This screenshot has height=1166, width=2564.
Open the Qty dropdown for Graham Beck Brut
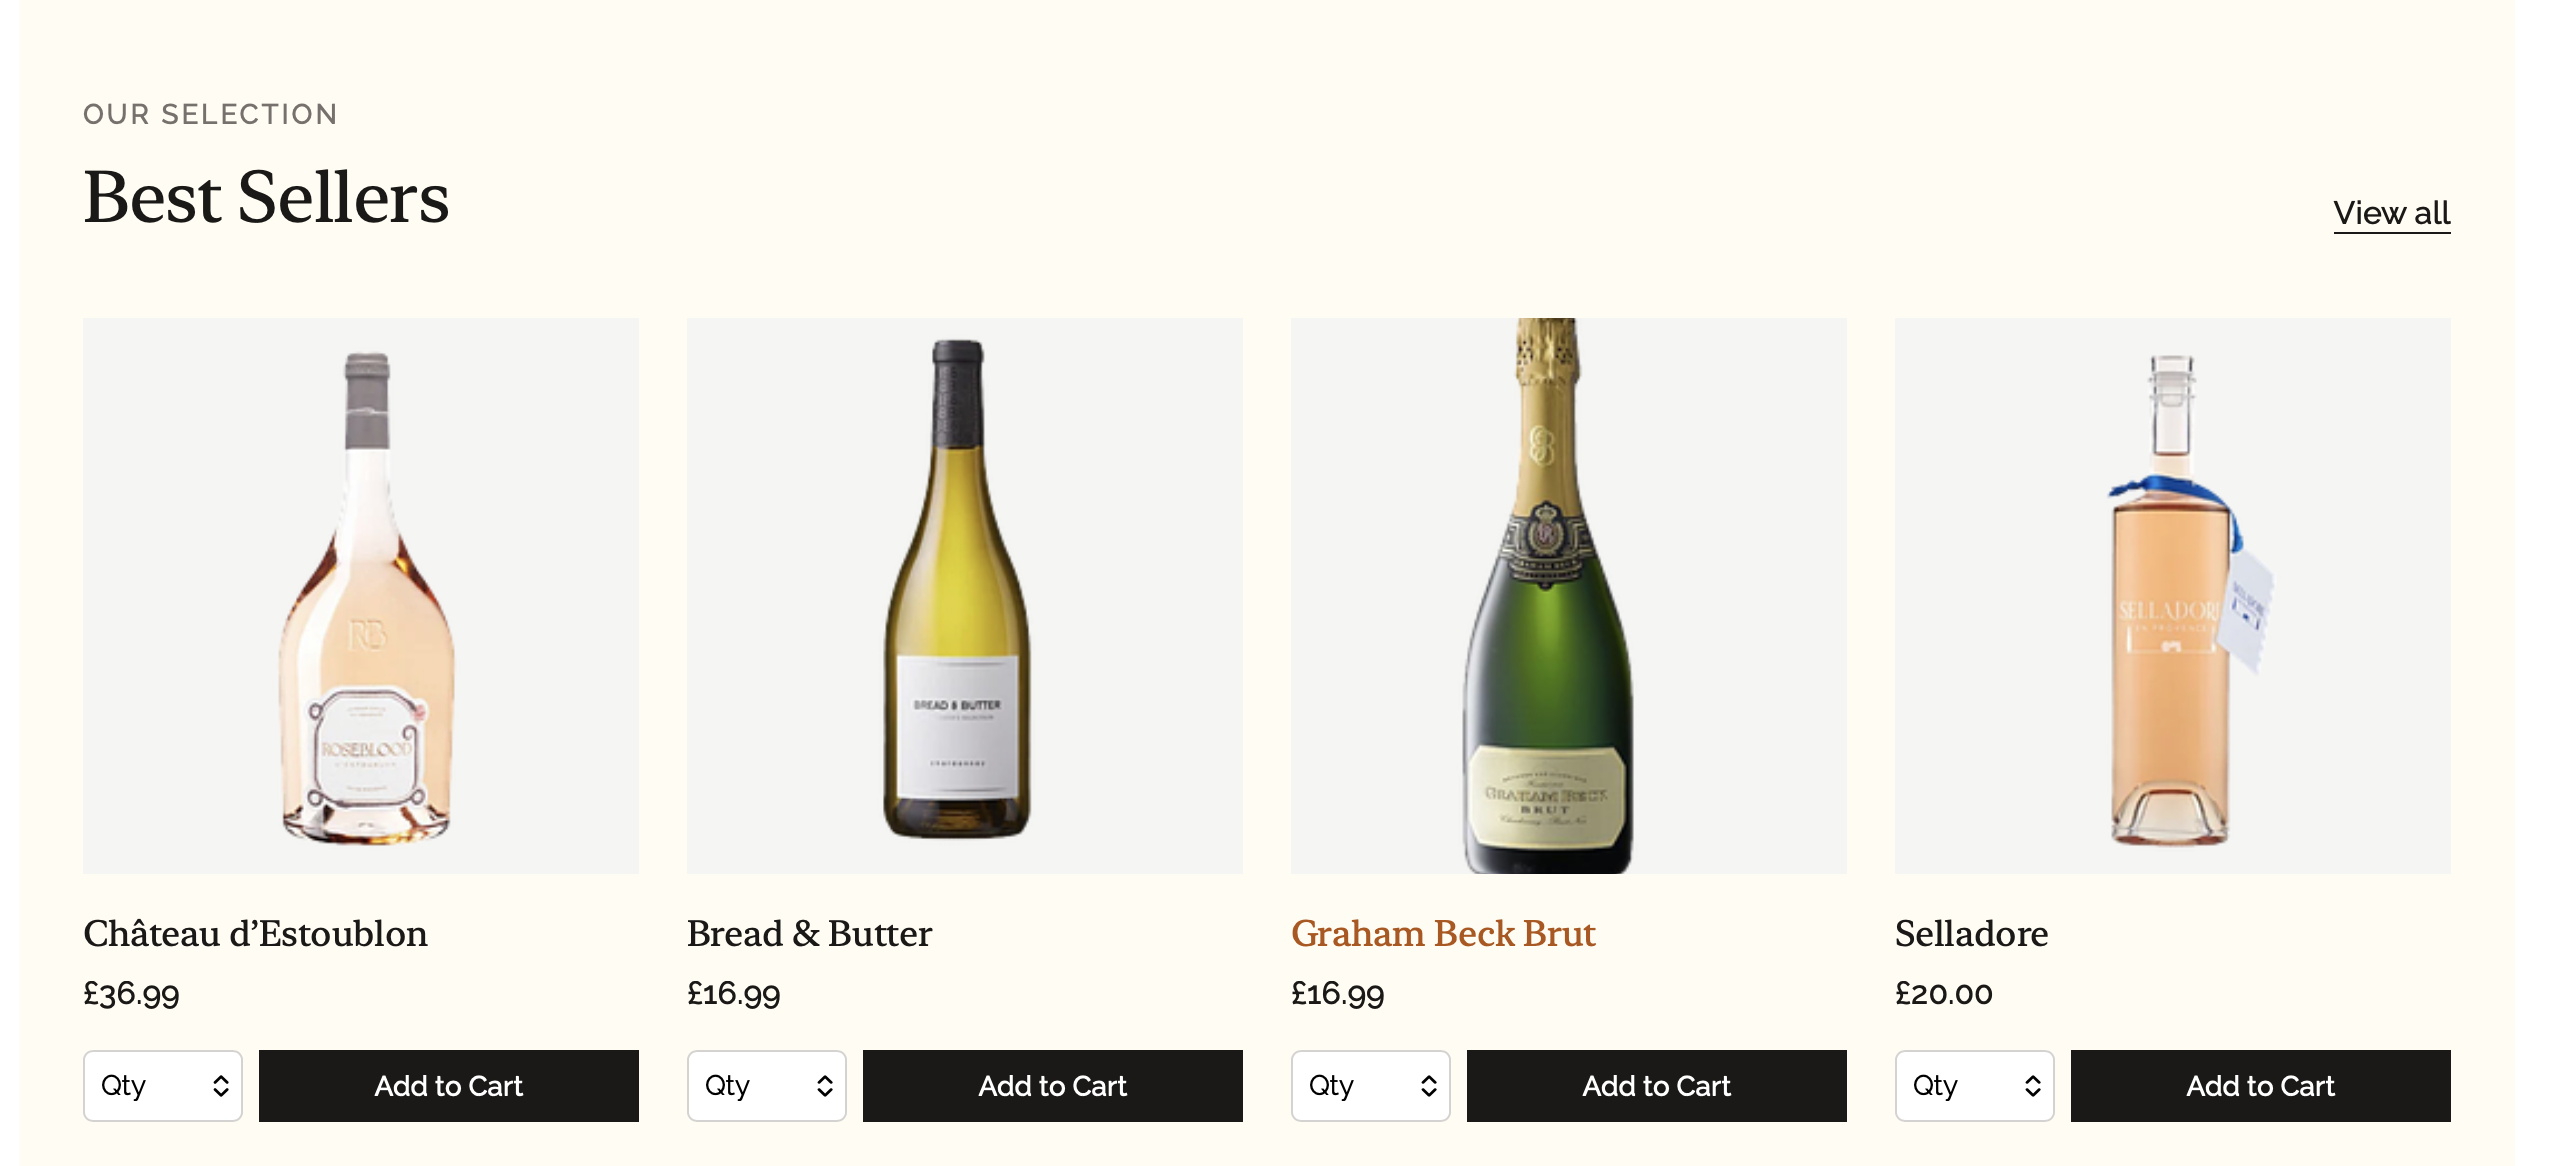[1370, 1085]
